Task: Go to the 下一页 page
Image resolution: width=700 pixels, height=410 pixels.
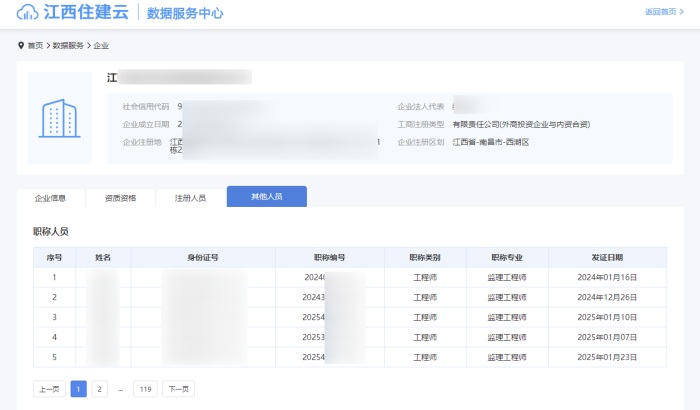Action: [x=178, y=389]
